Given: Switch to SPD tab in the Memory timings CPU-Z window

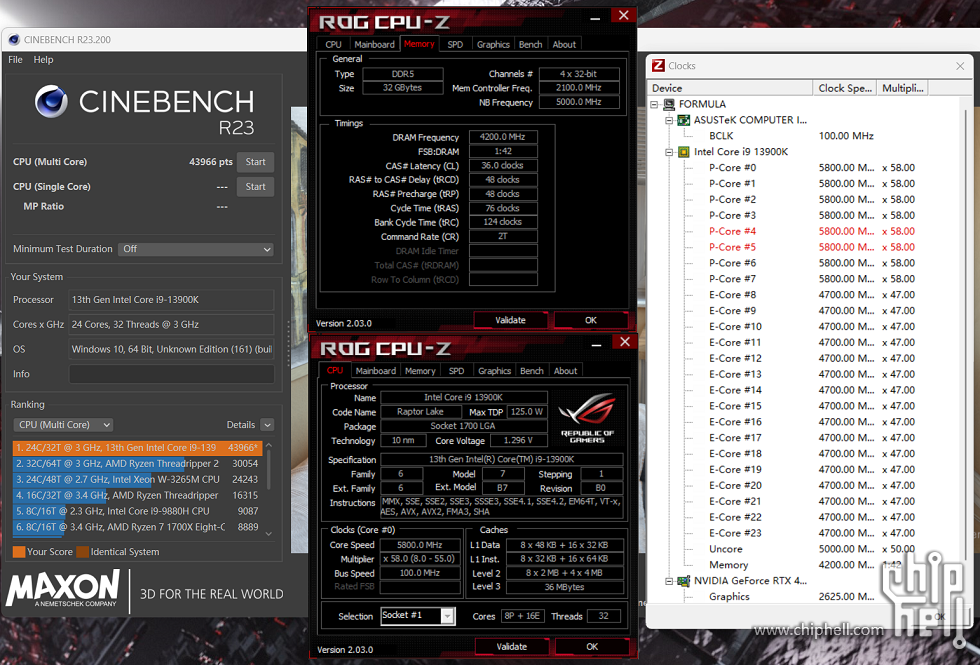Looking at the screenshot, I should [x=455, y=44].
